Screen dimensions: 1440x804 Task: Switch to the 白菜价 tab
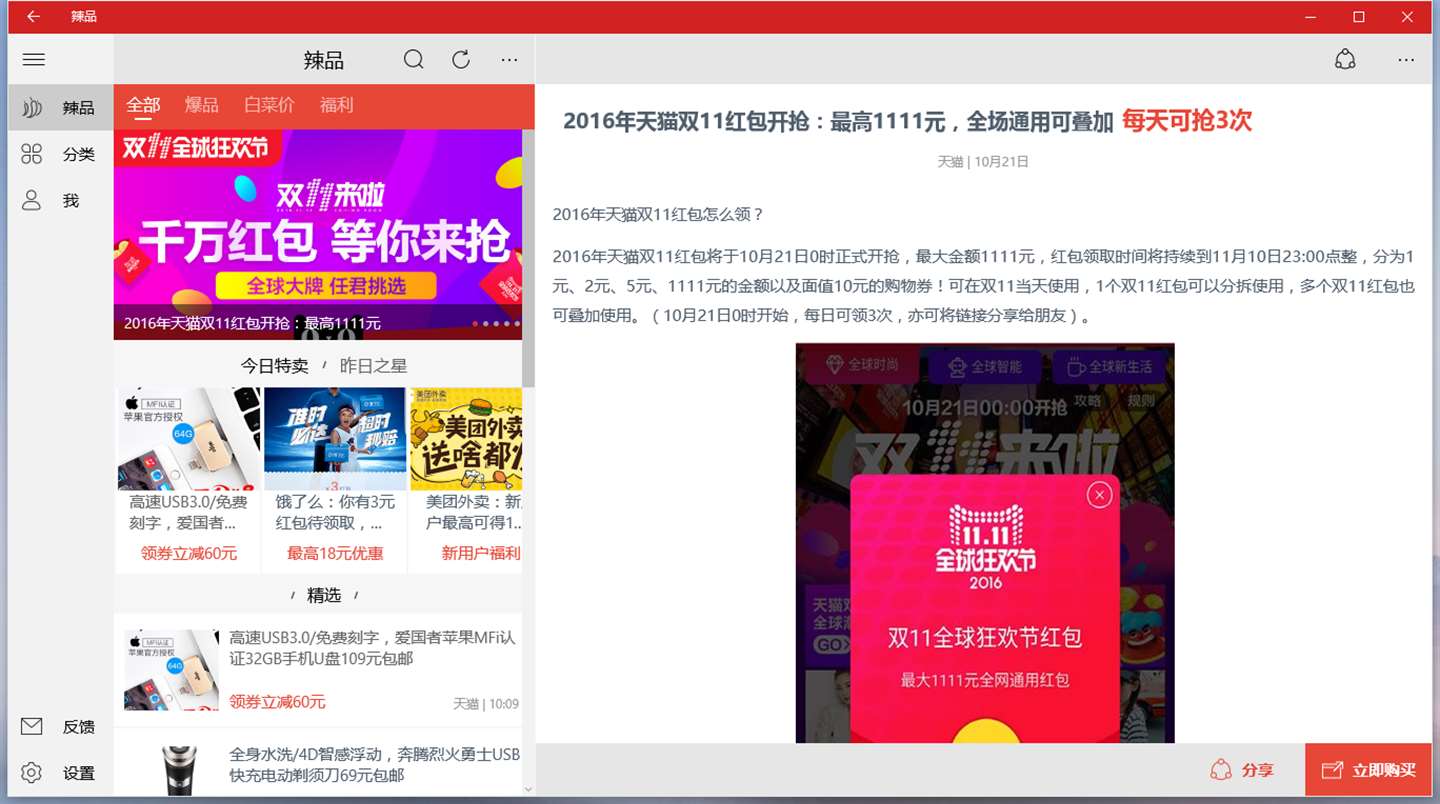269,105
